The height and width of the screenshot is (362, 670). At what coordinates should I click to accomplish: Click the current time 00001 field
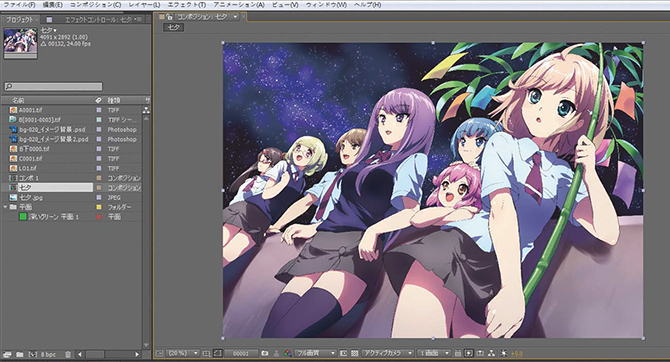(x=241, y=353)
